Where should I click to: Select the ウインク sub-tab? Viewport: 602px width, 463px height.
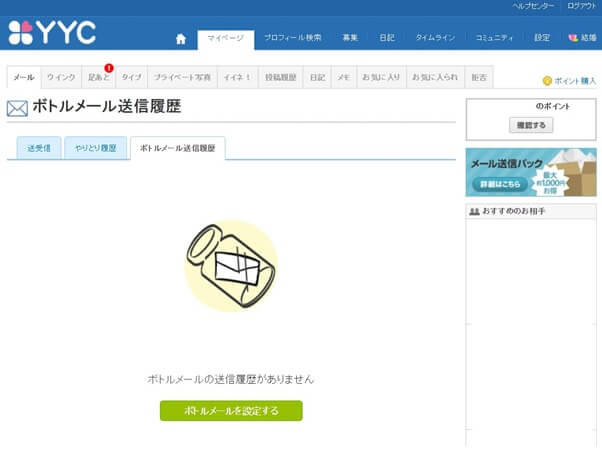pyautogui.click(x=61, y=77)
